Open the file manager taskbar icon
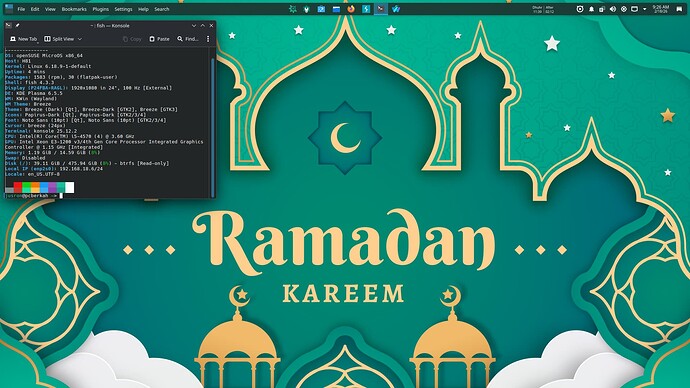Screen dimensions: 690x388 [336, 9]
